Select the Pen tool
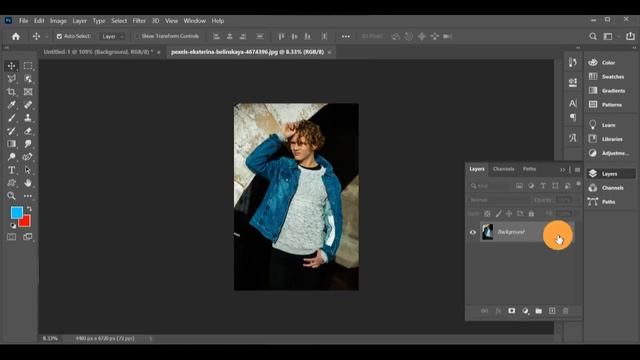The image size is (640, 360). [x=28, y=157]
